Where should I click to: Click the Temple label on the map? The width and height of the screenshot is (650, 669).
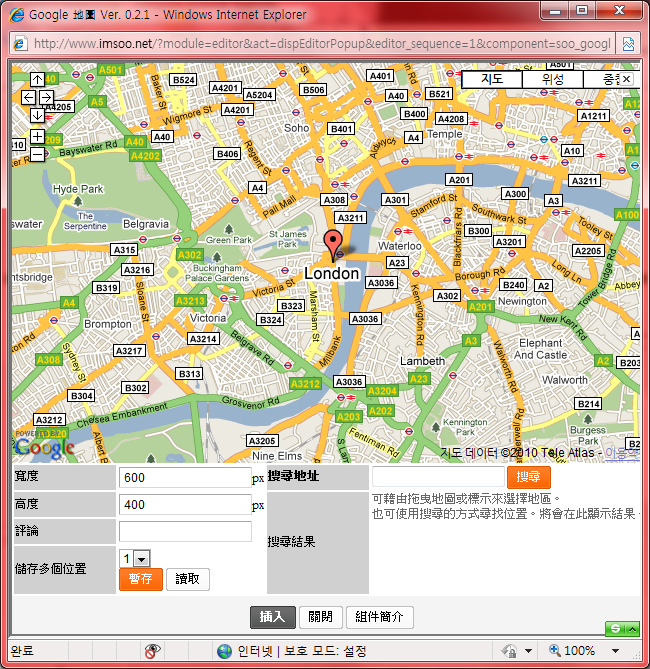point(444,134)
